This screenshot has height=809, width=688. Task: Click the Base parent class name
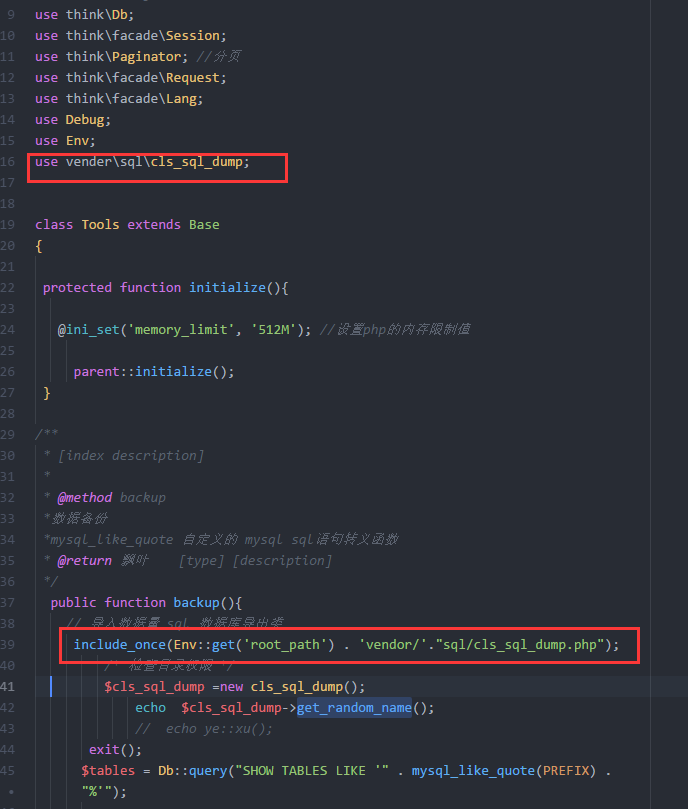click(x=204, y=224)
